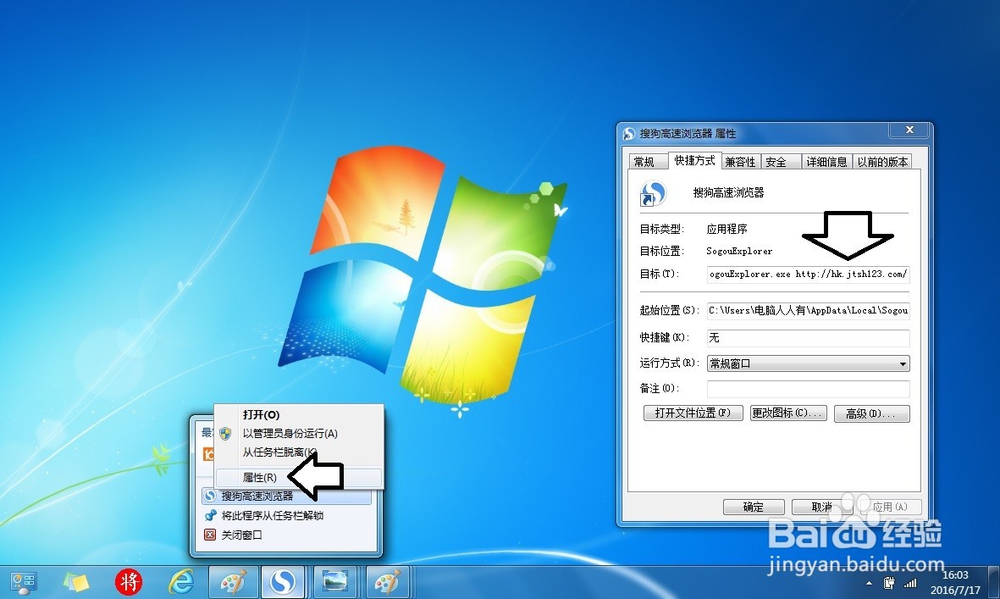
Task: Confirm with the 确定 button
Action: pos(753,507)
